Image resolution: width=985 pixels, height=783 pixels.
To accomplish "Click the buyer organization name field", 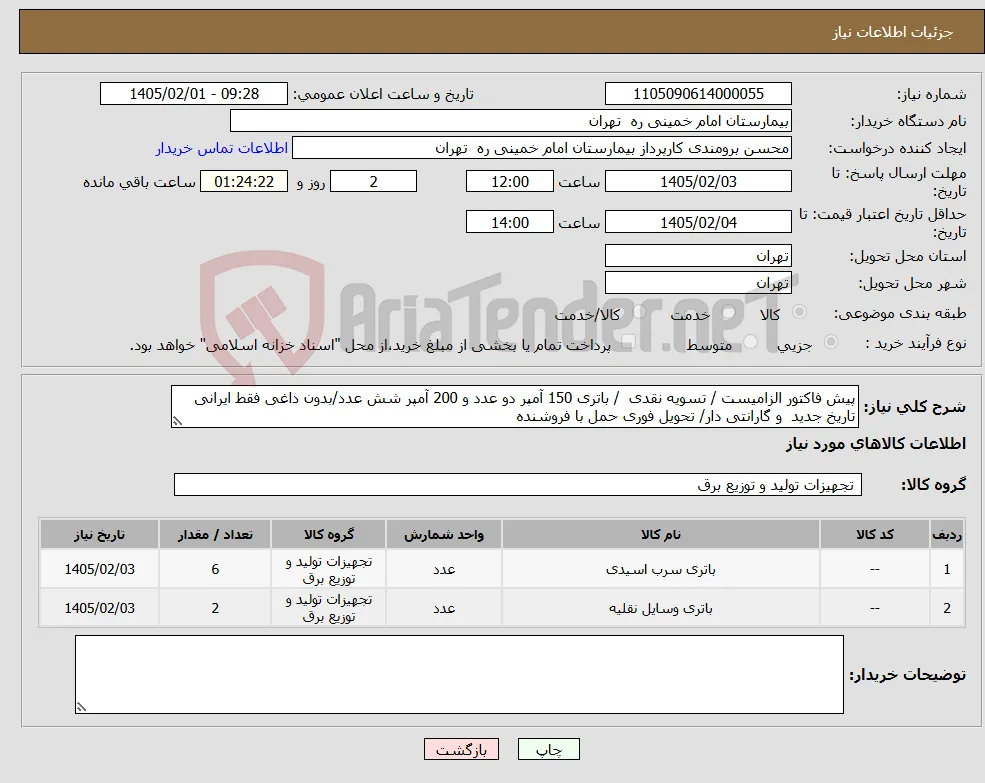I will [511, 121].
